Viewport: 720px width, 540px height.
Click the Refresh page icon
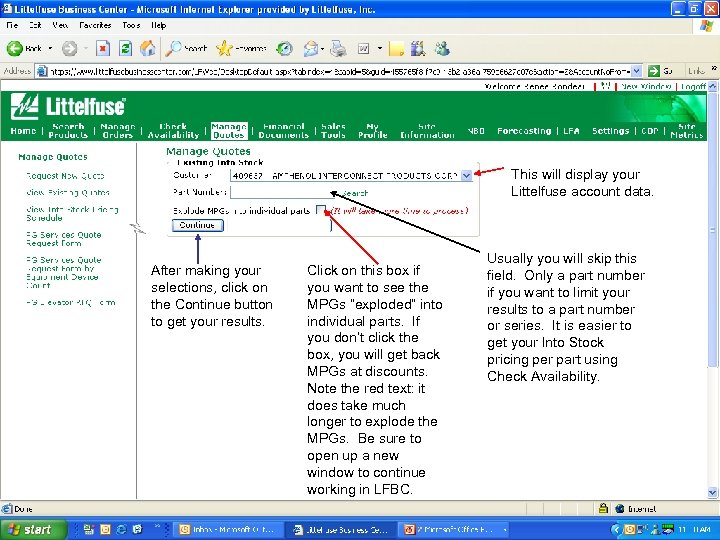(x=125, y=48)
